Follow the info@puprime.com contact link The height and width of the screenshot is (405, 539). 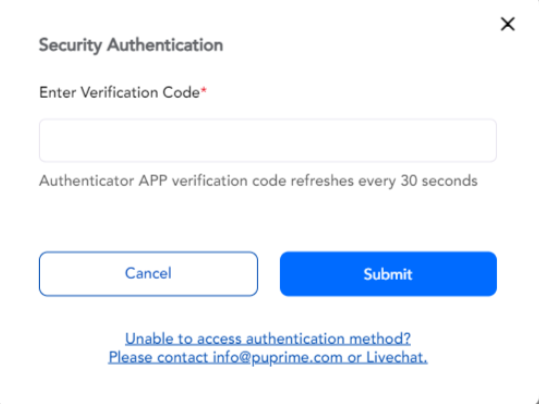pos(277,358)
